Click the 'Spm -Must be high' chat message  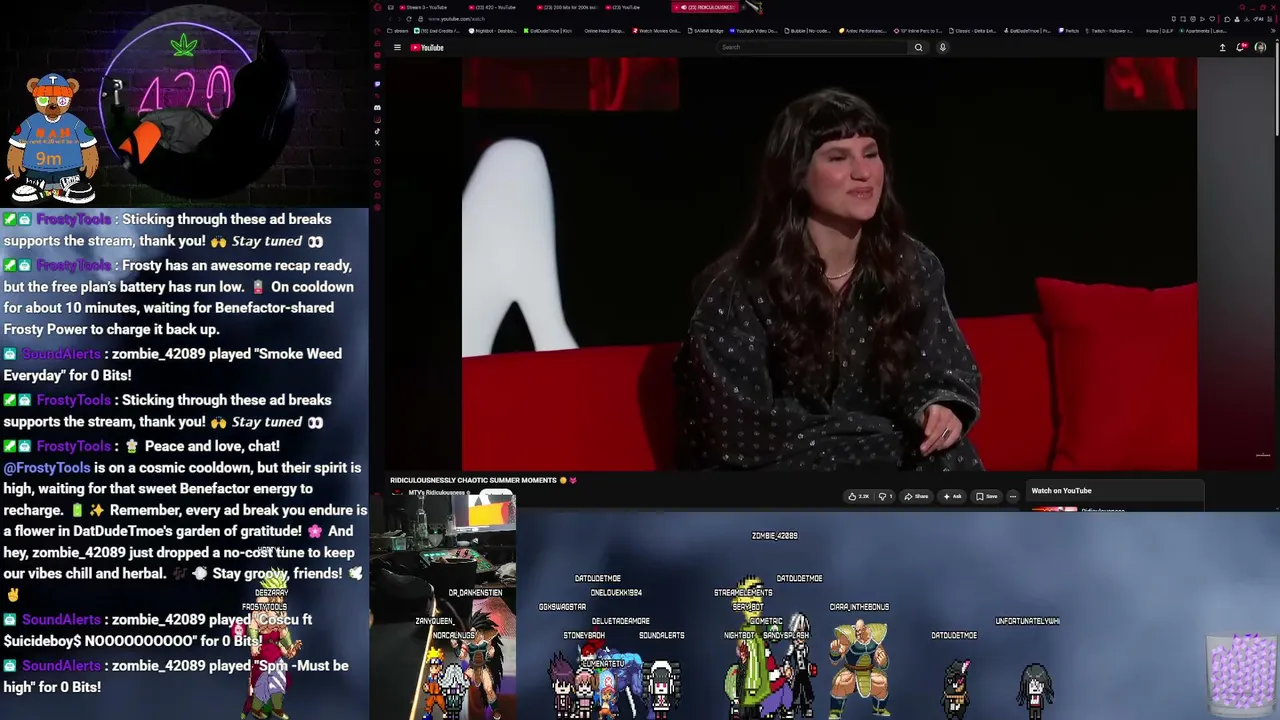coord(176,676)
